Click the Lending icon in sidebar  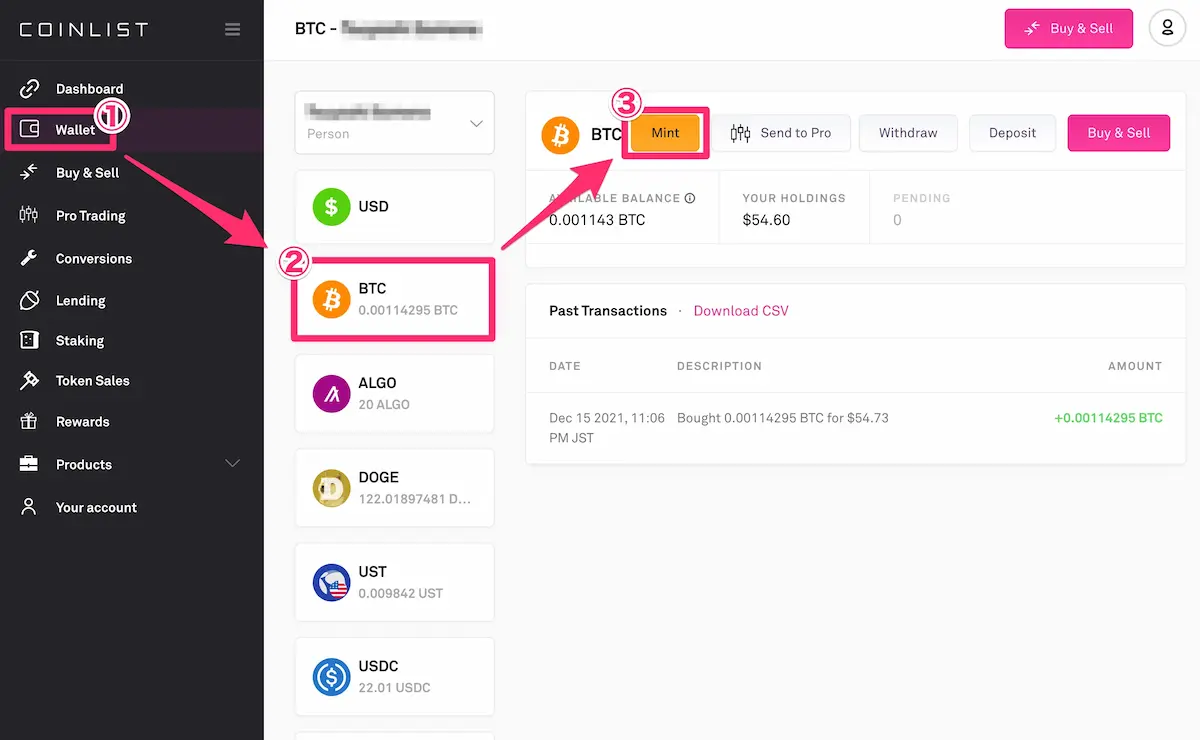30,300
